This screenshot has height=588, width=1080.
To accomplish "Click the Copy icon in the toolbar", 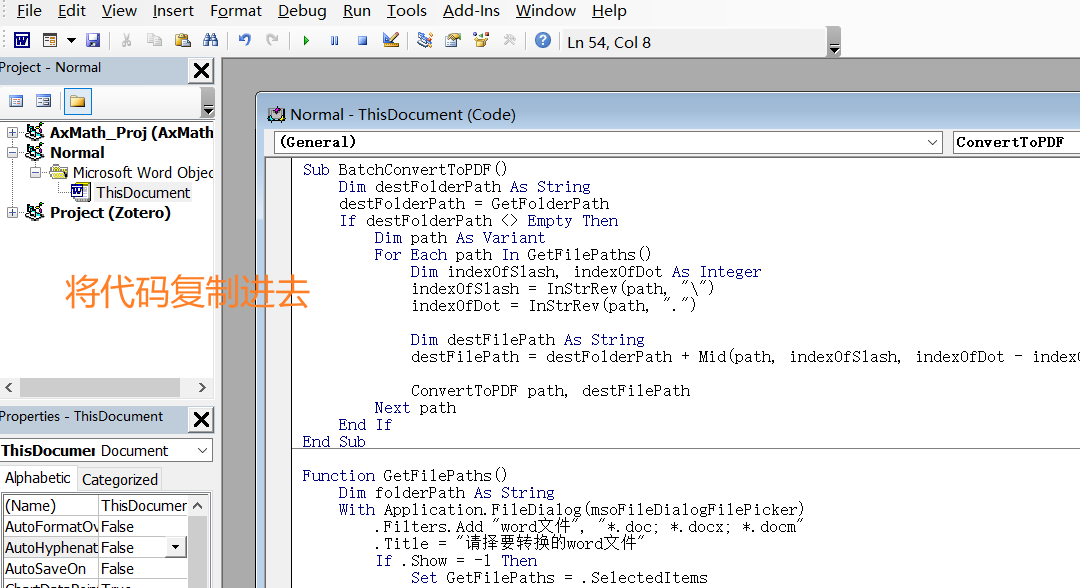I will pos(154,41).
